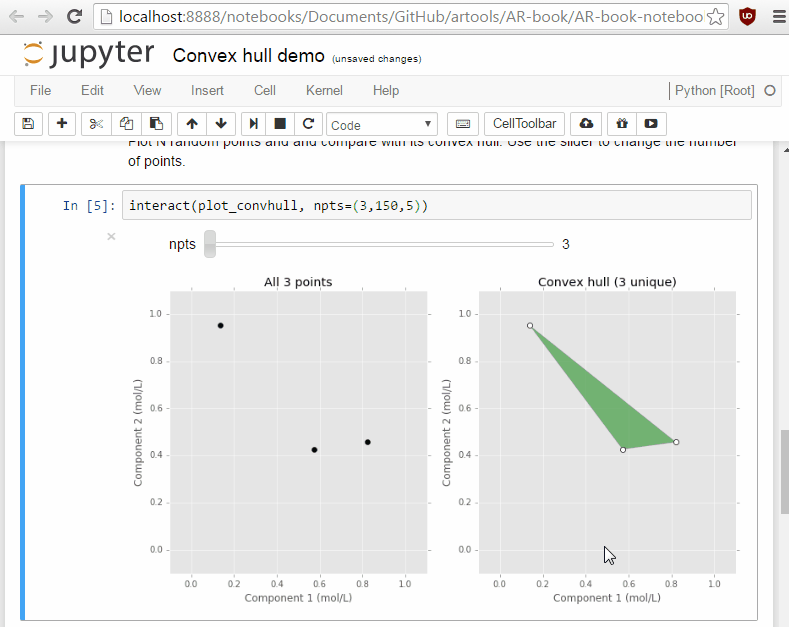
Task: Open the Code cell type dropdown
Action: (x=382, y=124)
